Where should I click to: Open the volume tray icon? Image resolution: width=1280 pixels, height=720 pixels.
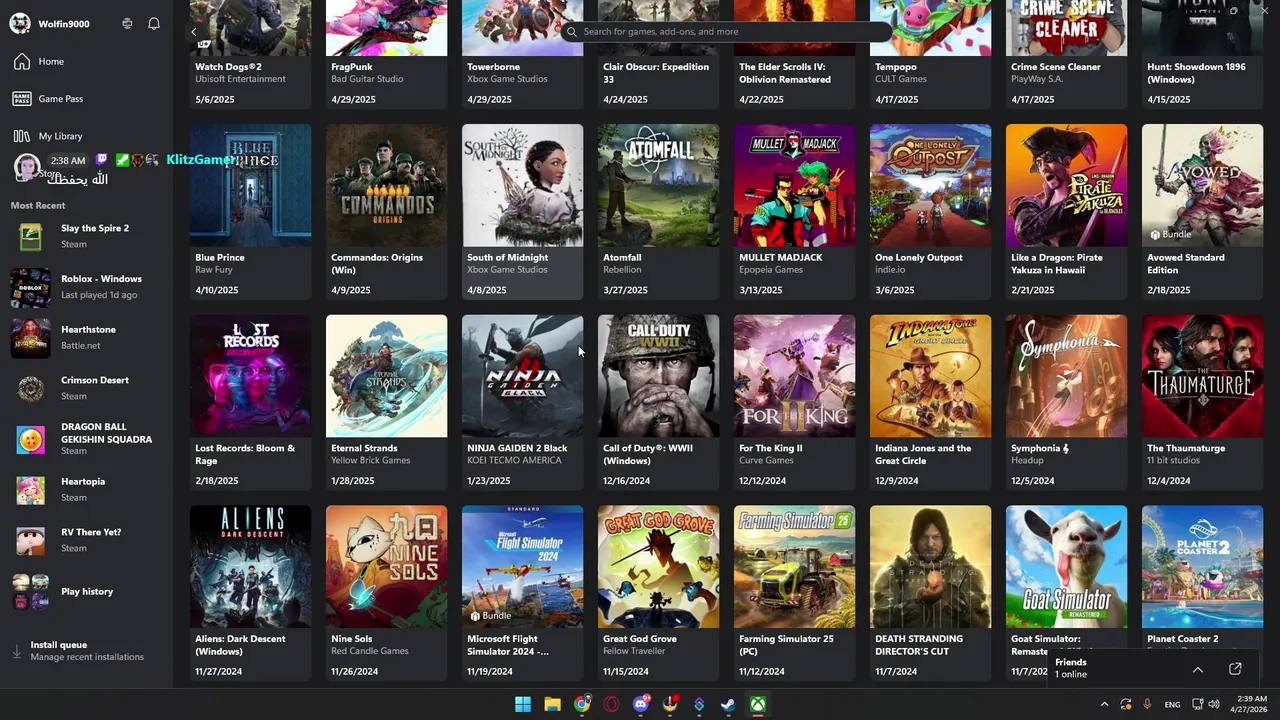[x=1214, y=704]
